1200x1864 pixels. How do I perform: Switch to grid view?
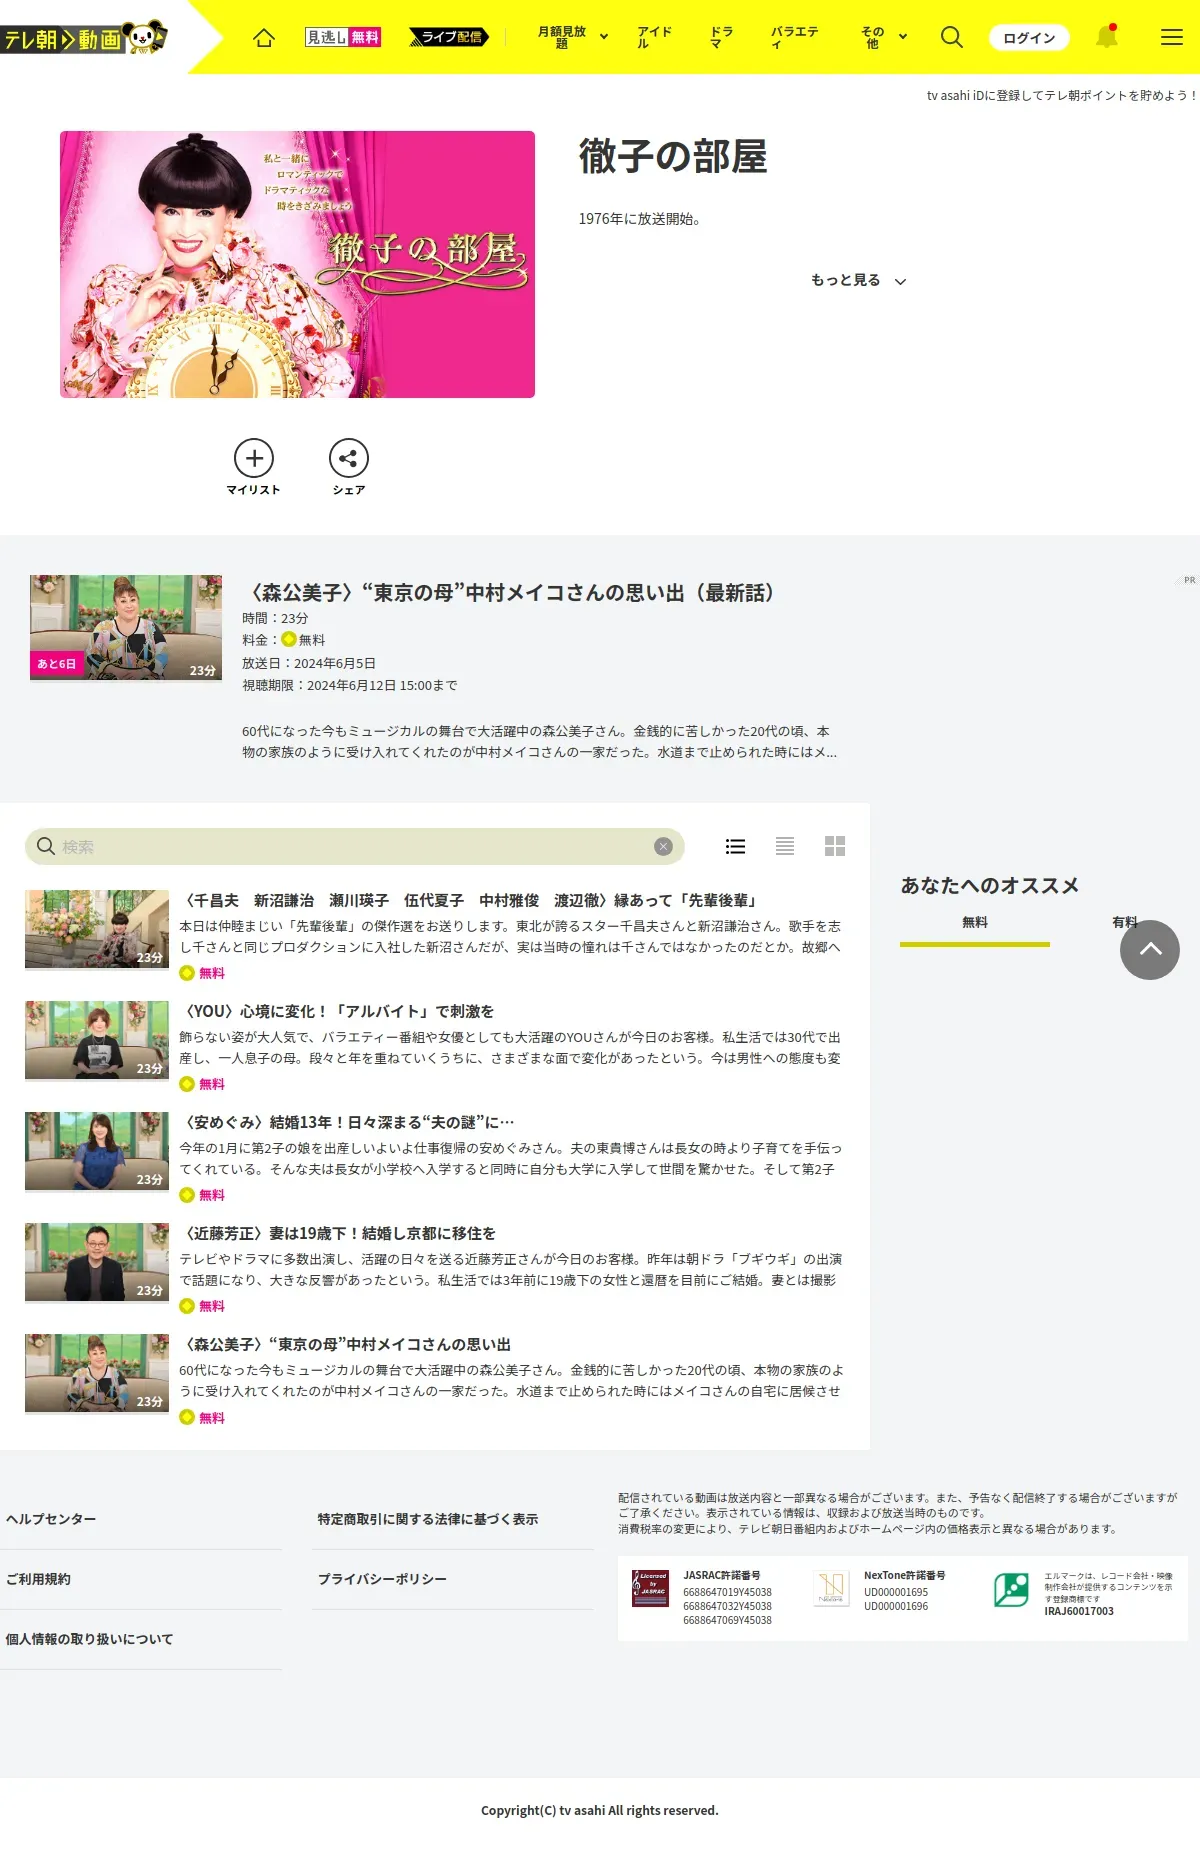coord(835,846)
